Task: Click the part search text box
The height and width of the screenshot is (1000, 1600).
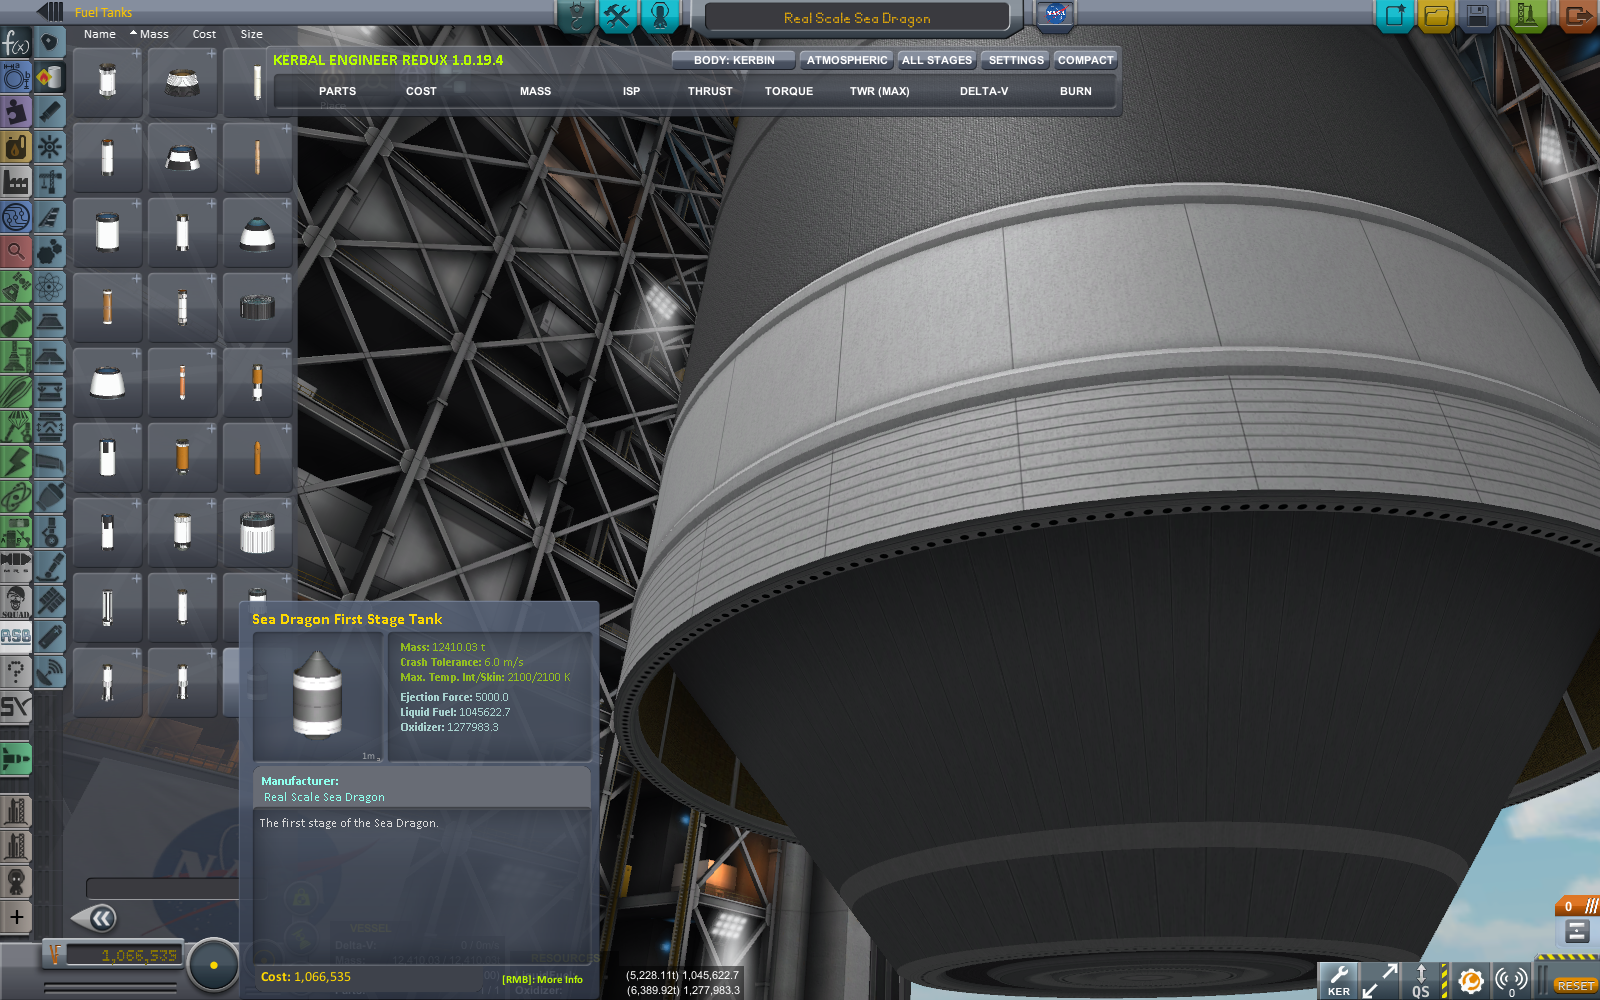Action: point(162,888)
